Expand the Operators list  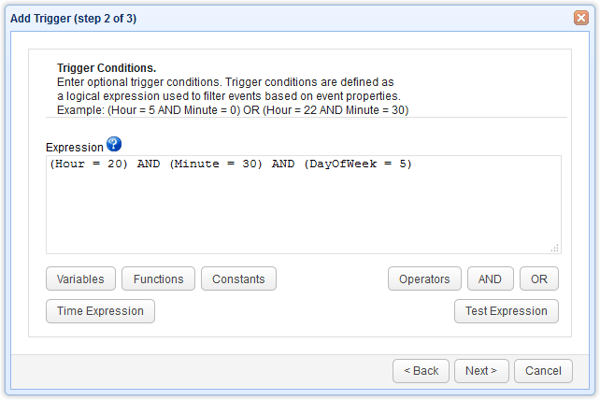[x=425, y=279]
